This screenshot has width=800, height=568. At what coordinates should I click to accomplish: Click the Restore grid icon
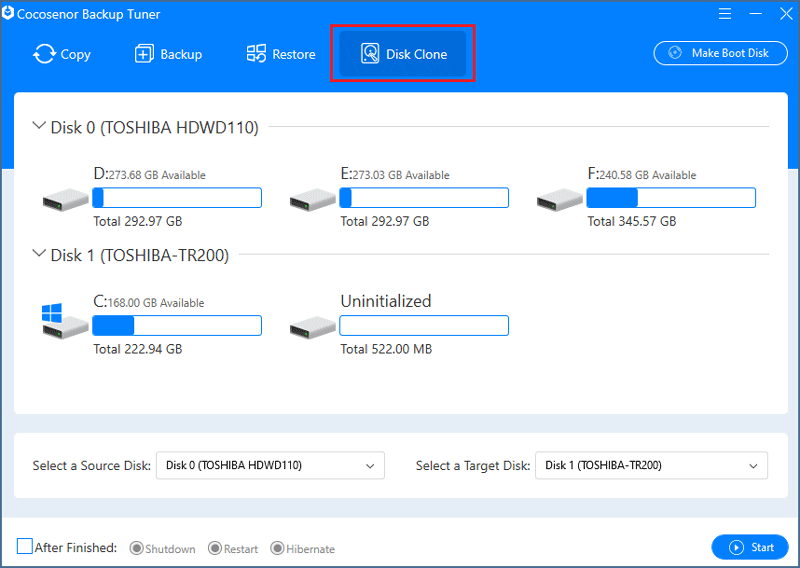[x=256, y=54]
